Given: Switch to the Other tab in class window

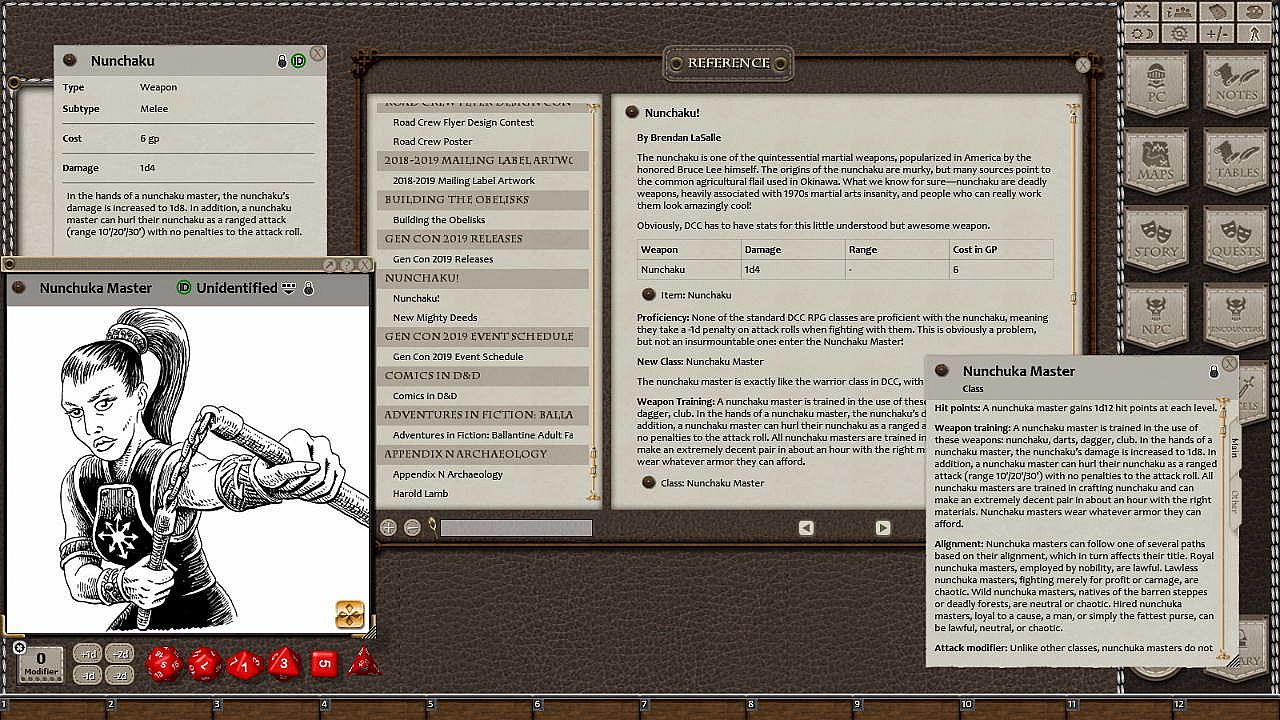Looking at the screenshot, I should [1234, 501].
